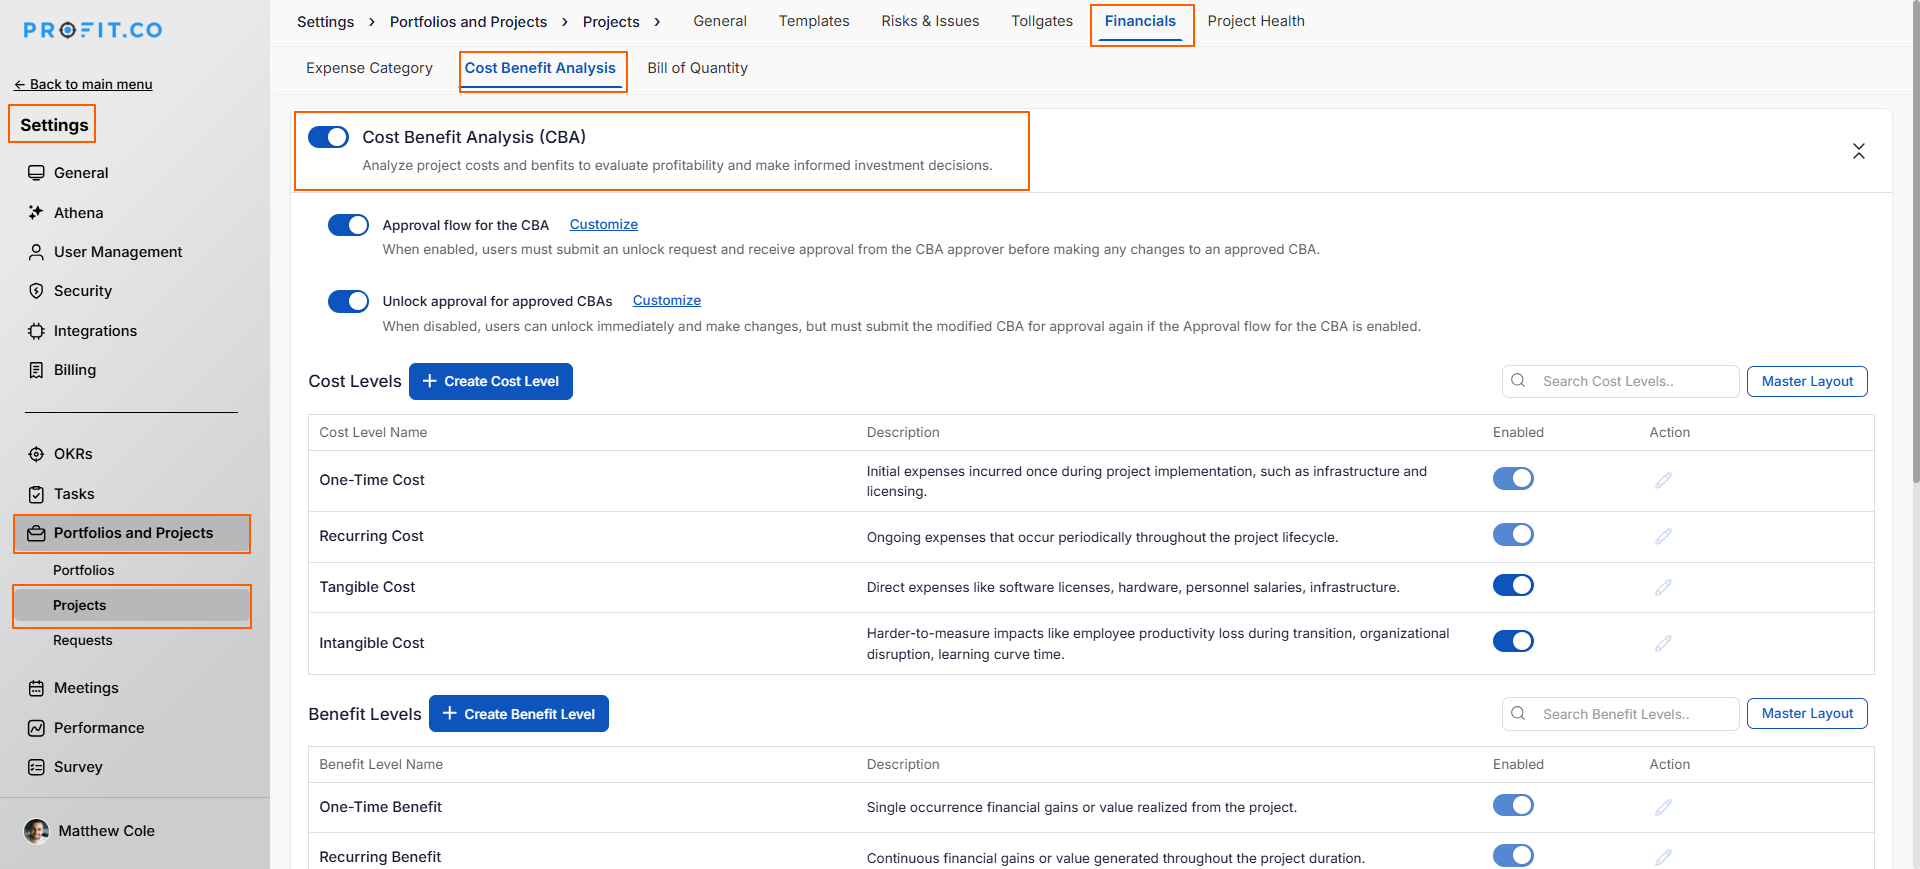Image resolution: width=1920 pixels, height=869 pixels.
Task: Switch to the Bill of Quantity tab
Action: point(697,68)
